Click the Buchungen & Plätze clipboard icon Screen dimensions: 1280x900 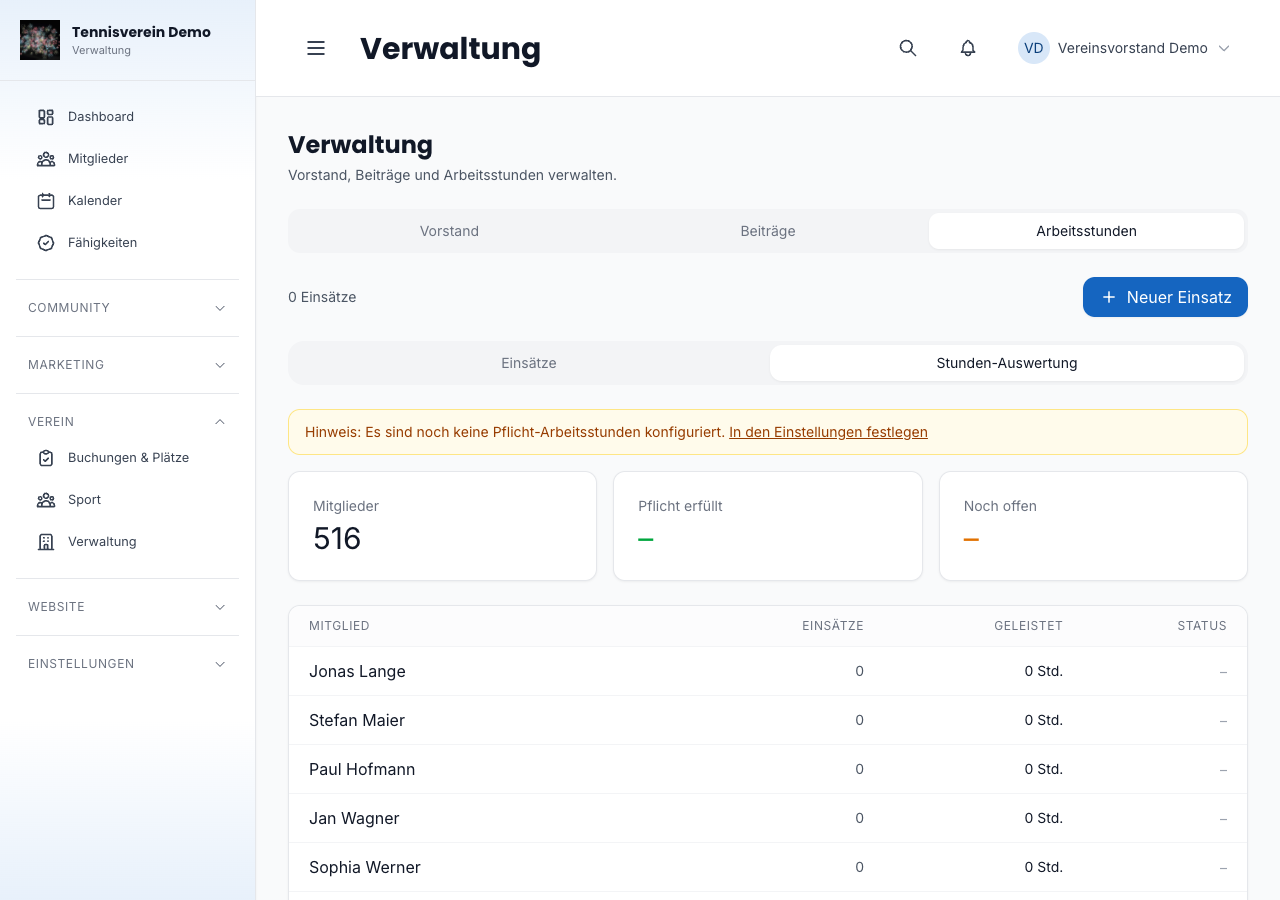pyautogui.click(x=46, y=458)
